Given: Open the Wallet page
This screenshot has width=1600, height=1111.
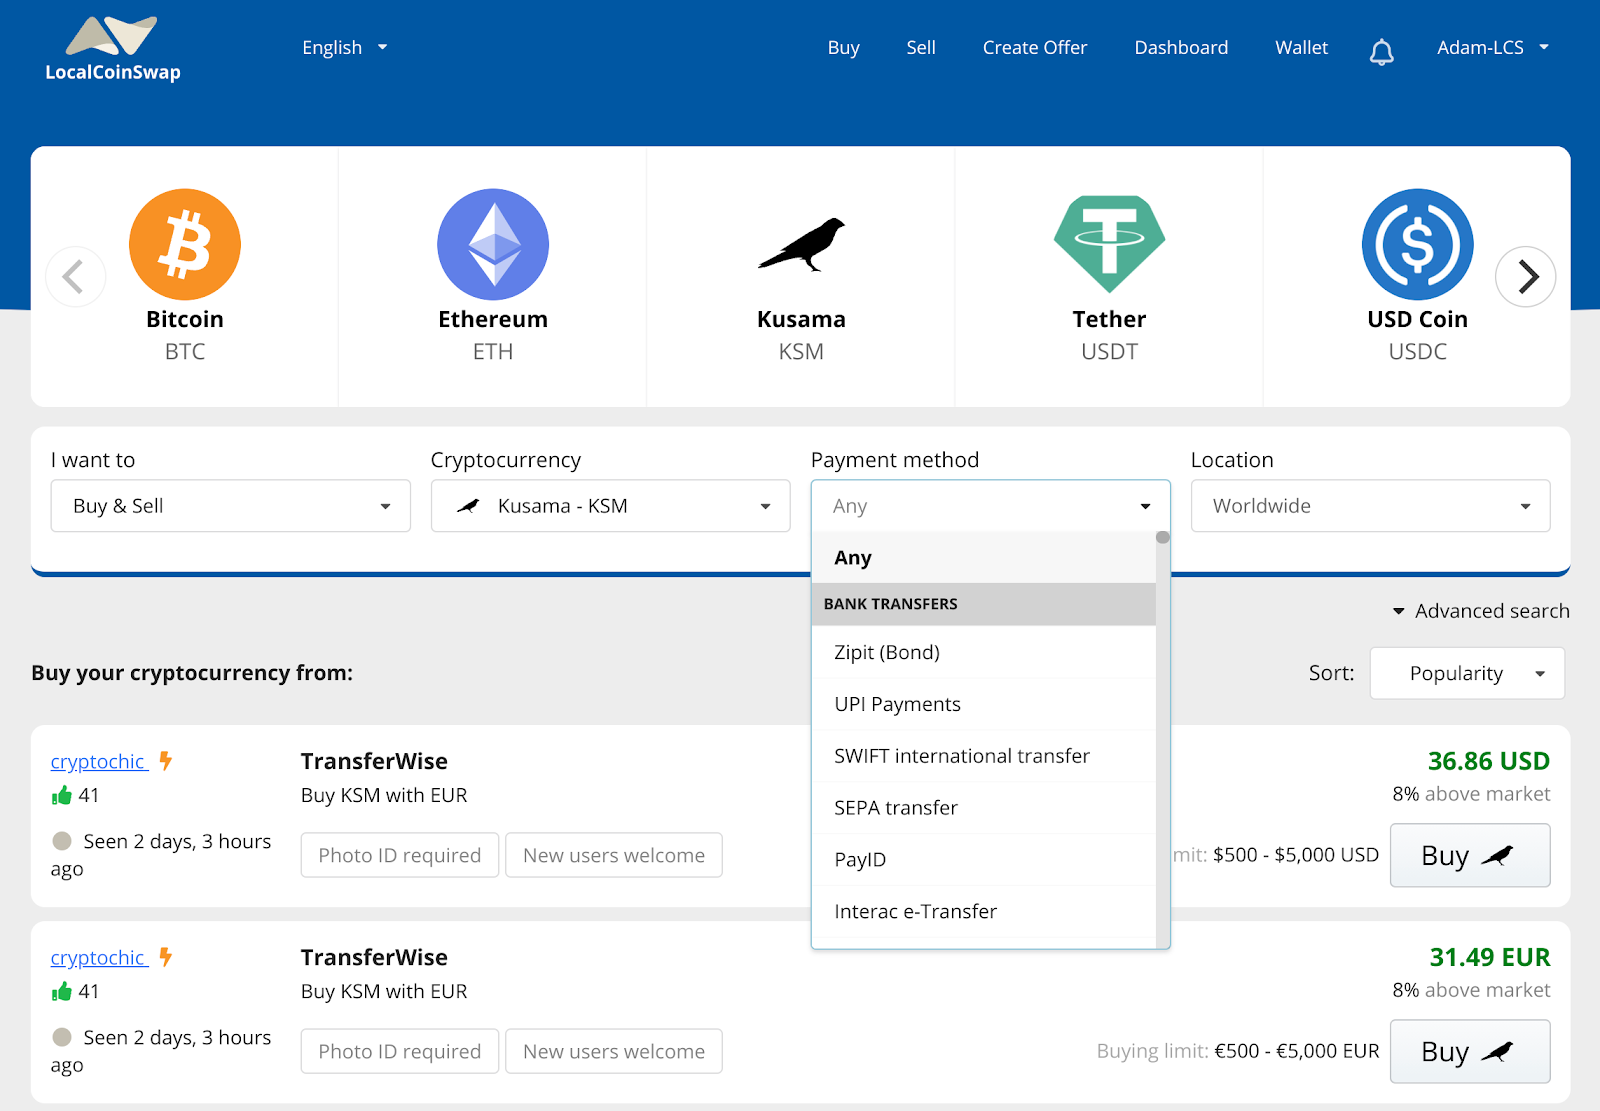Looking at the screenshot, I should 1301,47.
